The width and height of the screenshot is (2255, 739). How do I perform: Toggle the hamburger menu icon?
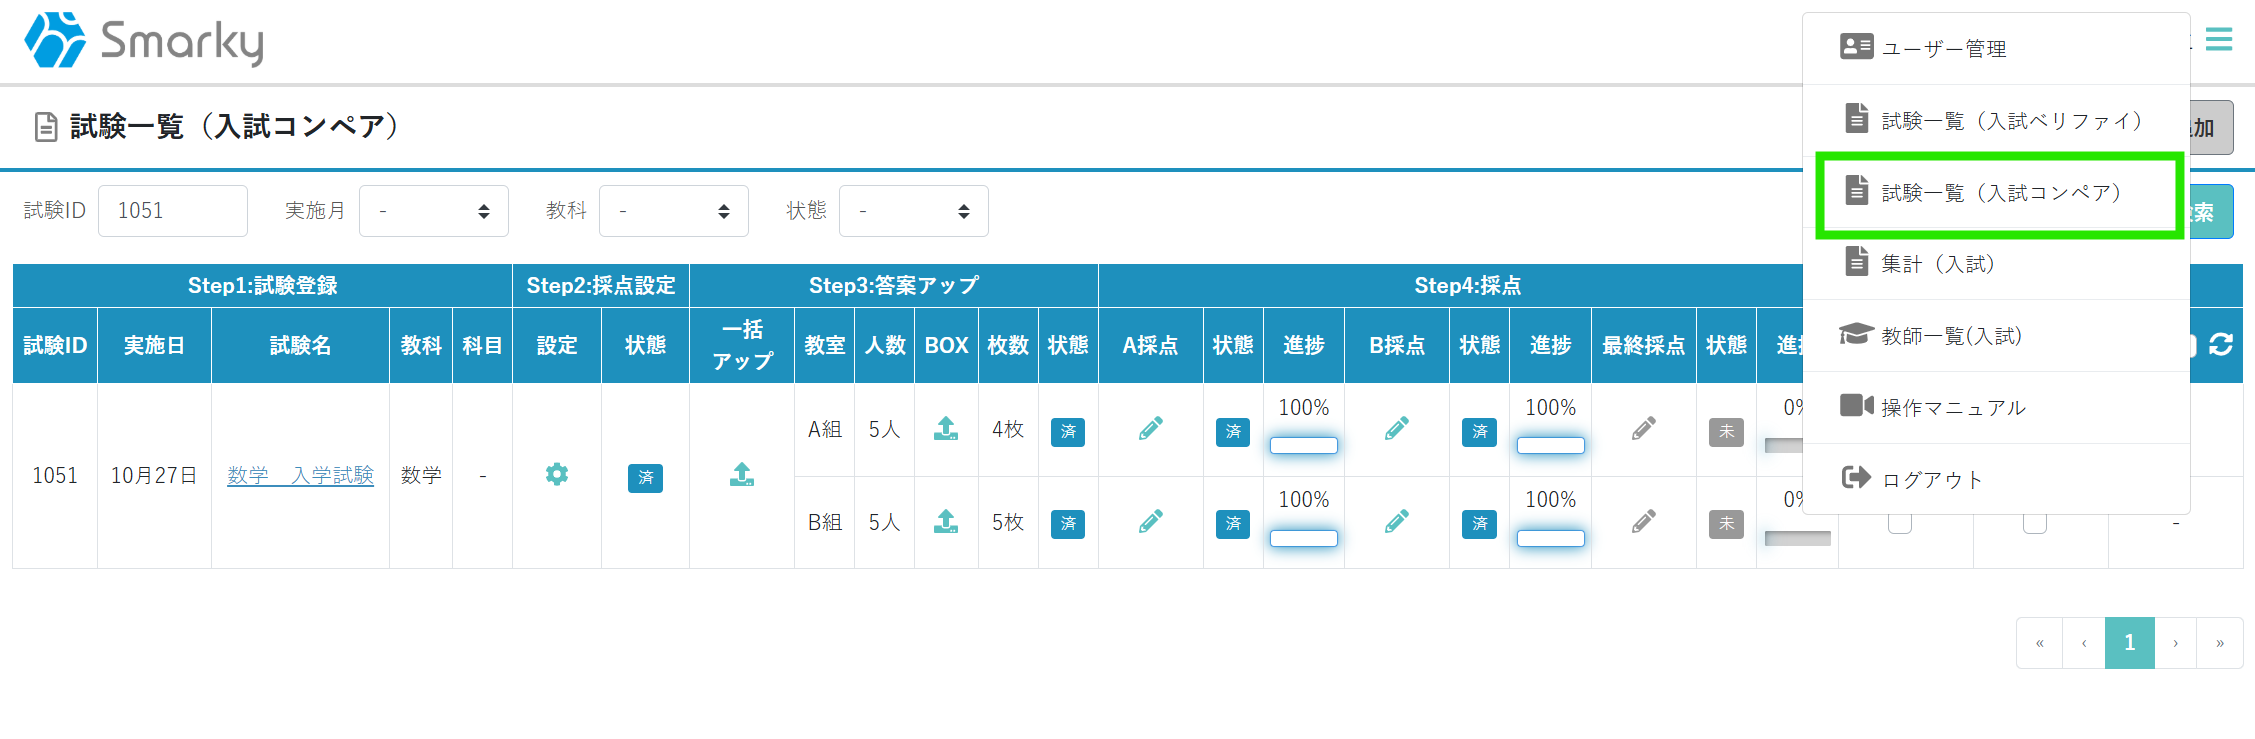coord(2219,40)
